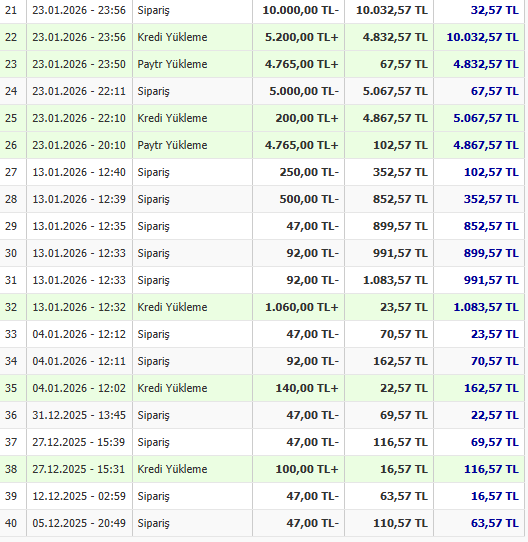This screenshot has width=528, height=542.
Task: Click the final balance 5.067,57 TL in row 25
Action: tap(486, 118)
